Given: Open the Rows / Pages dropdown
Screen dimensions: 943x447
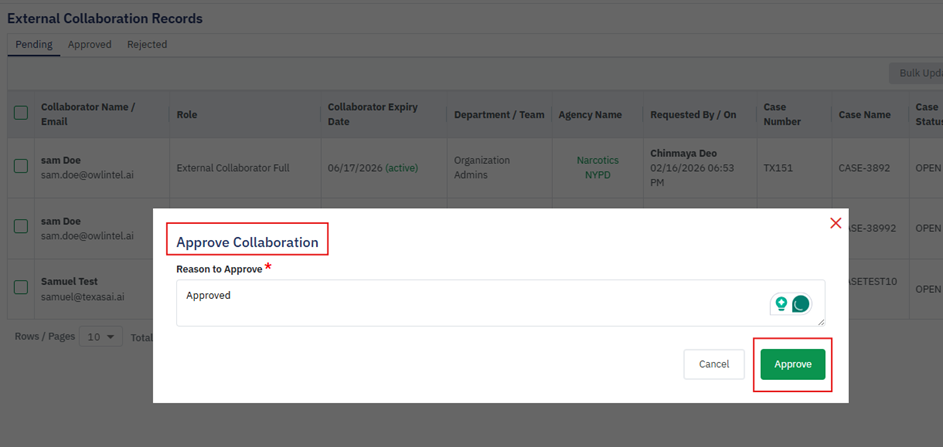Looking at the screenshot, I should (x=102, y=337).
